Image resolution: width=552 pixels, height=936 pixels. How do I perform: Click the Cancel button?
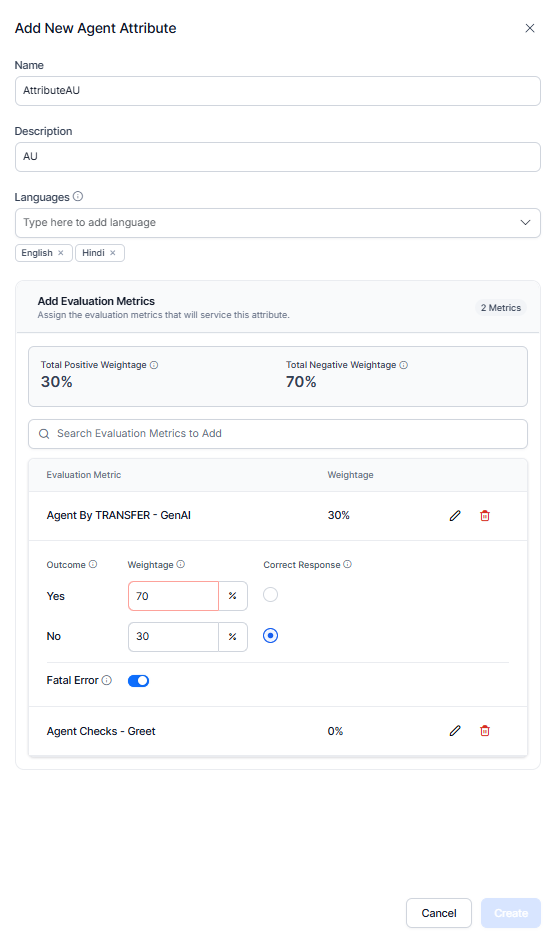coord(439,913)
